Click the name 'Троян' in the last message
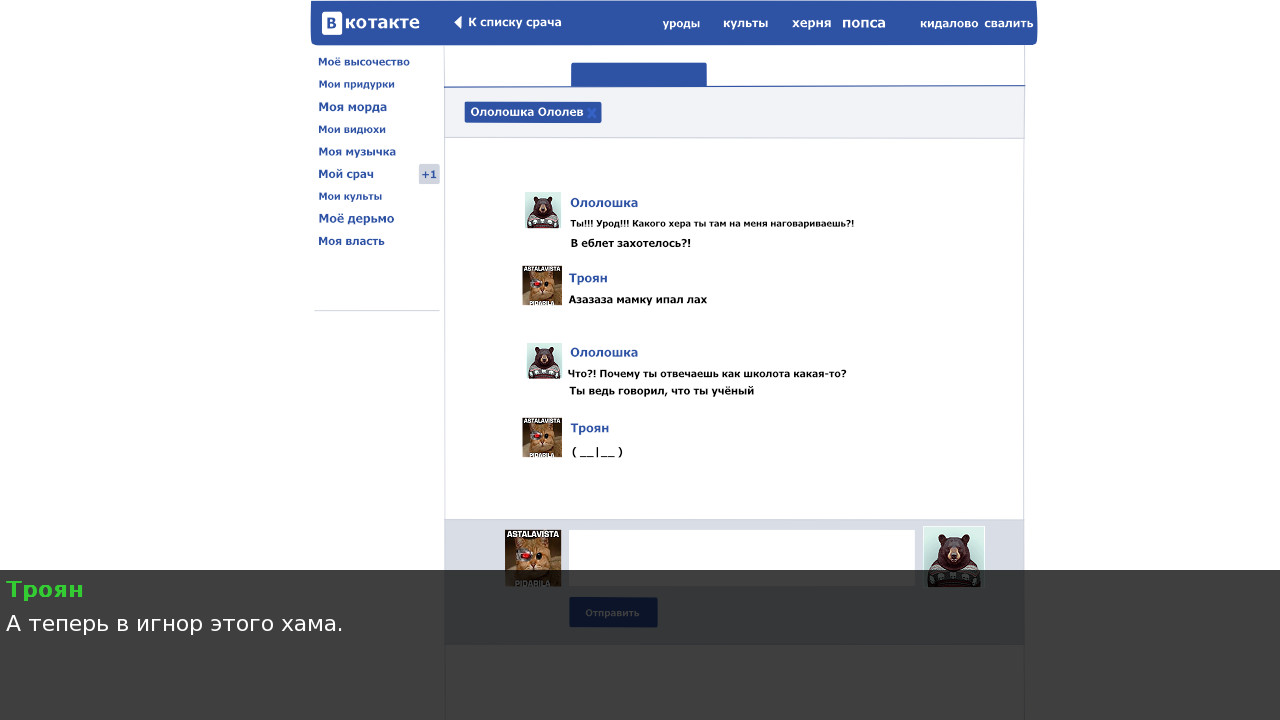The width and height of the screenshot is (1280, 720). click(589, 428)
